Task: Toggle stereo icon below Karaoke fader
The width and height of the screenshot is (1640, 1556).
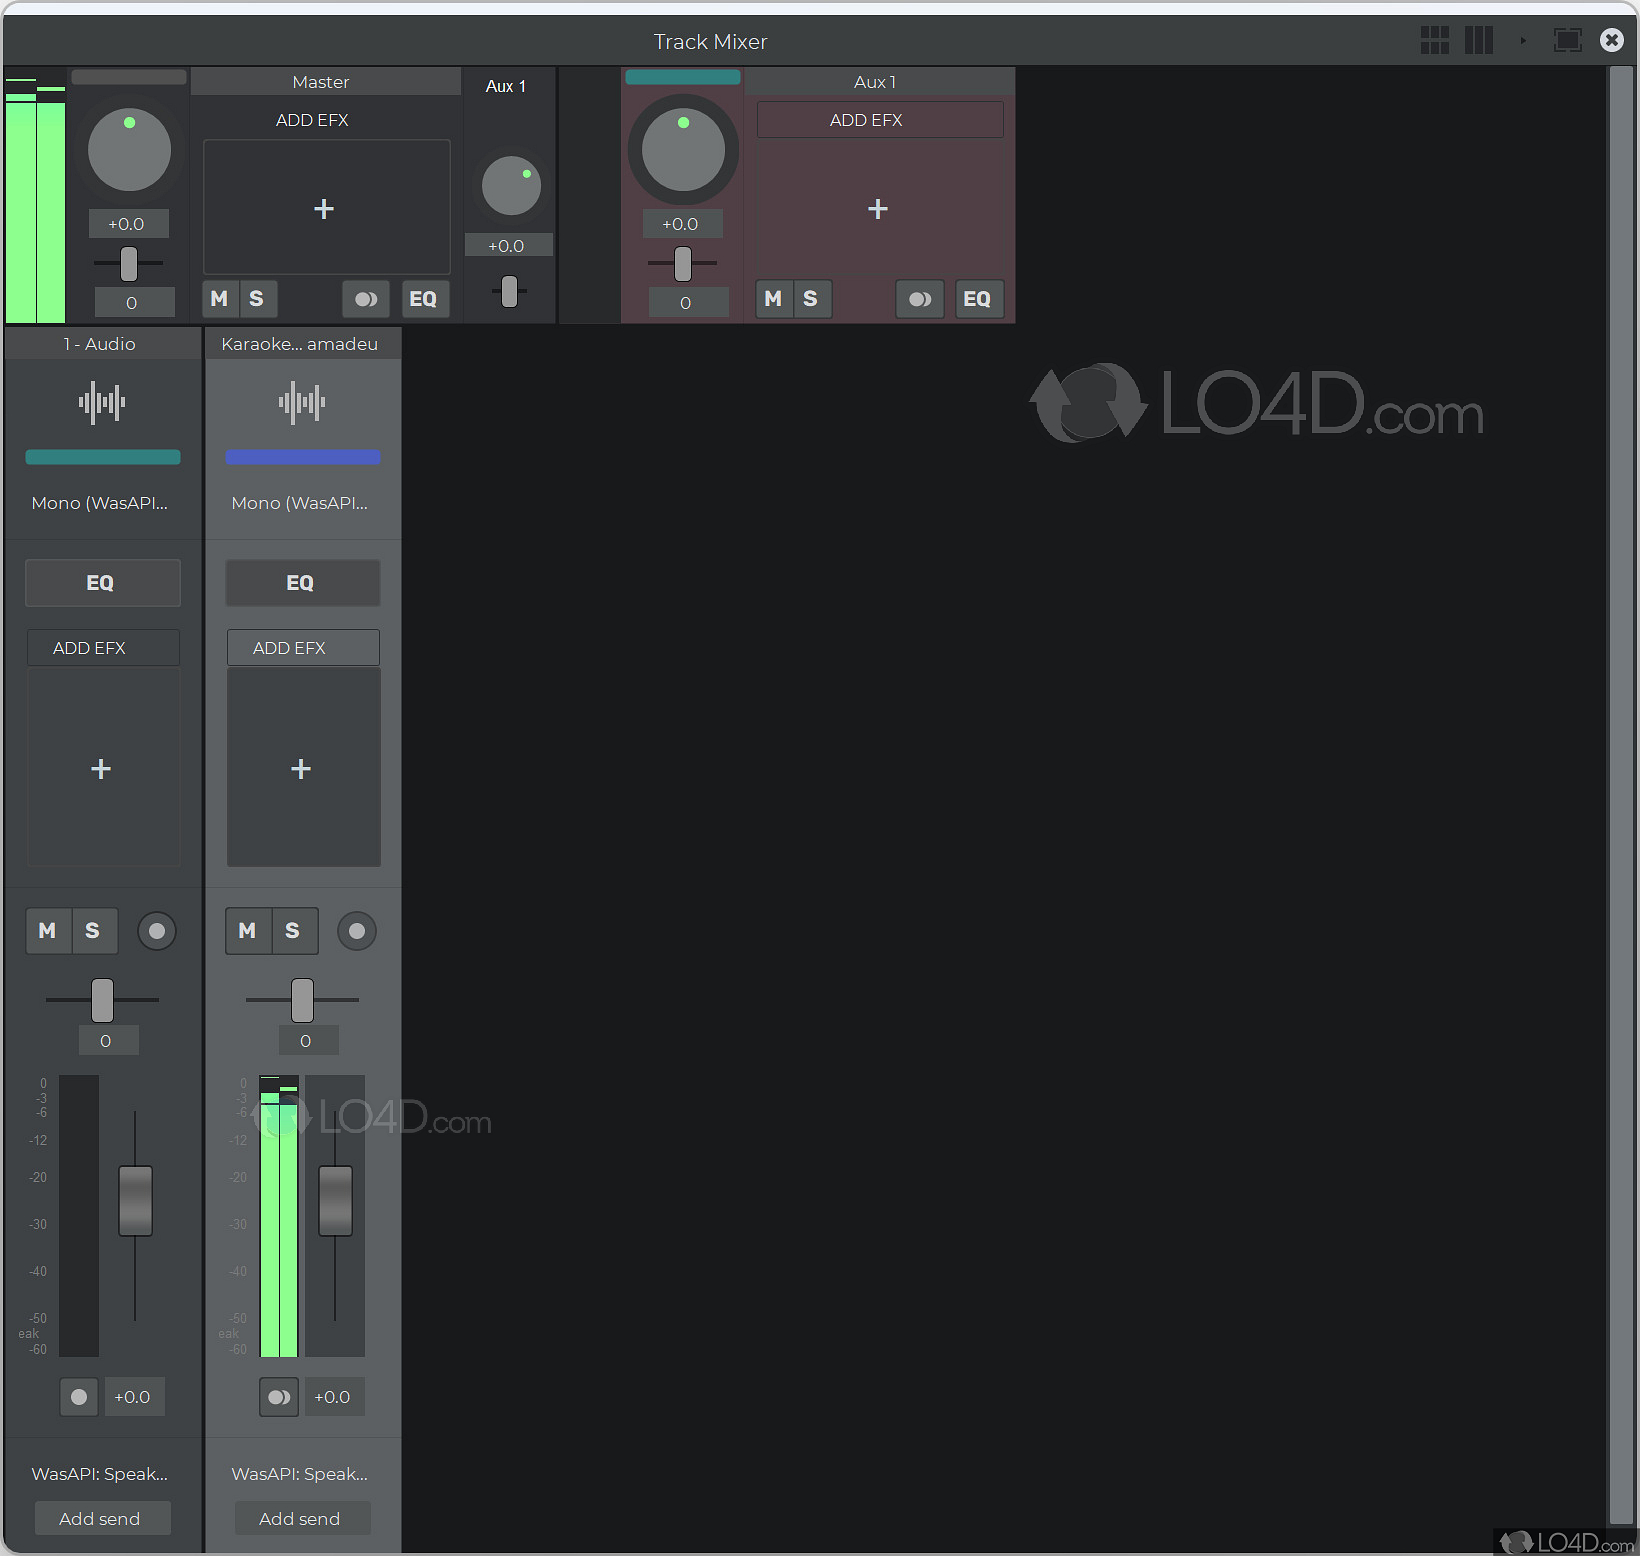Action: click(279, 1397)
